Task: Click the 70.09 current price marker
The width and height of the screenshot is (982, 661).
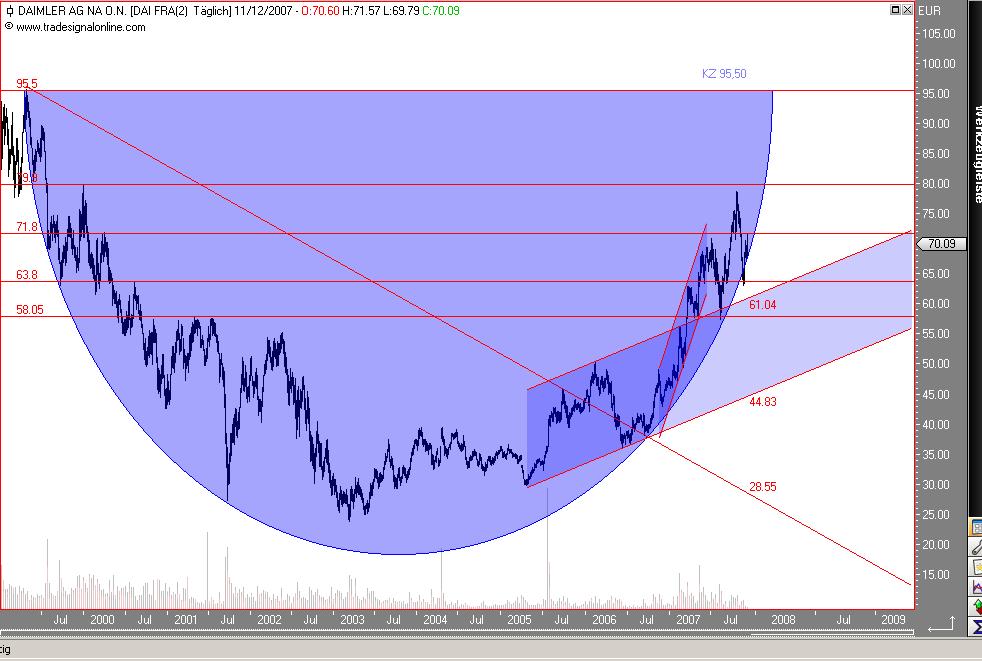Action: tap(941, 244)
